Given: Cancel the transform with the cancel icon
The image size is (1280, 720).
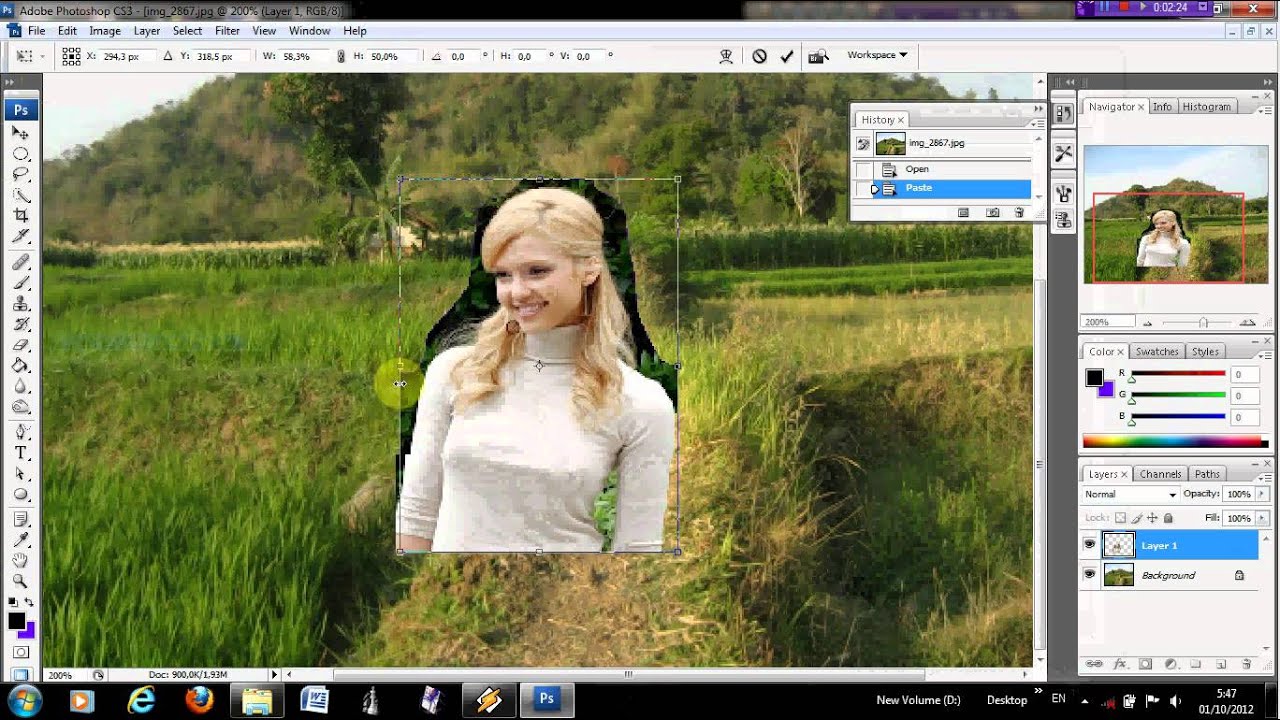Looking at the screenshot, I should click(760, 57).
